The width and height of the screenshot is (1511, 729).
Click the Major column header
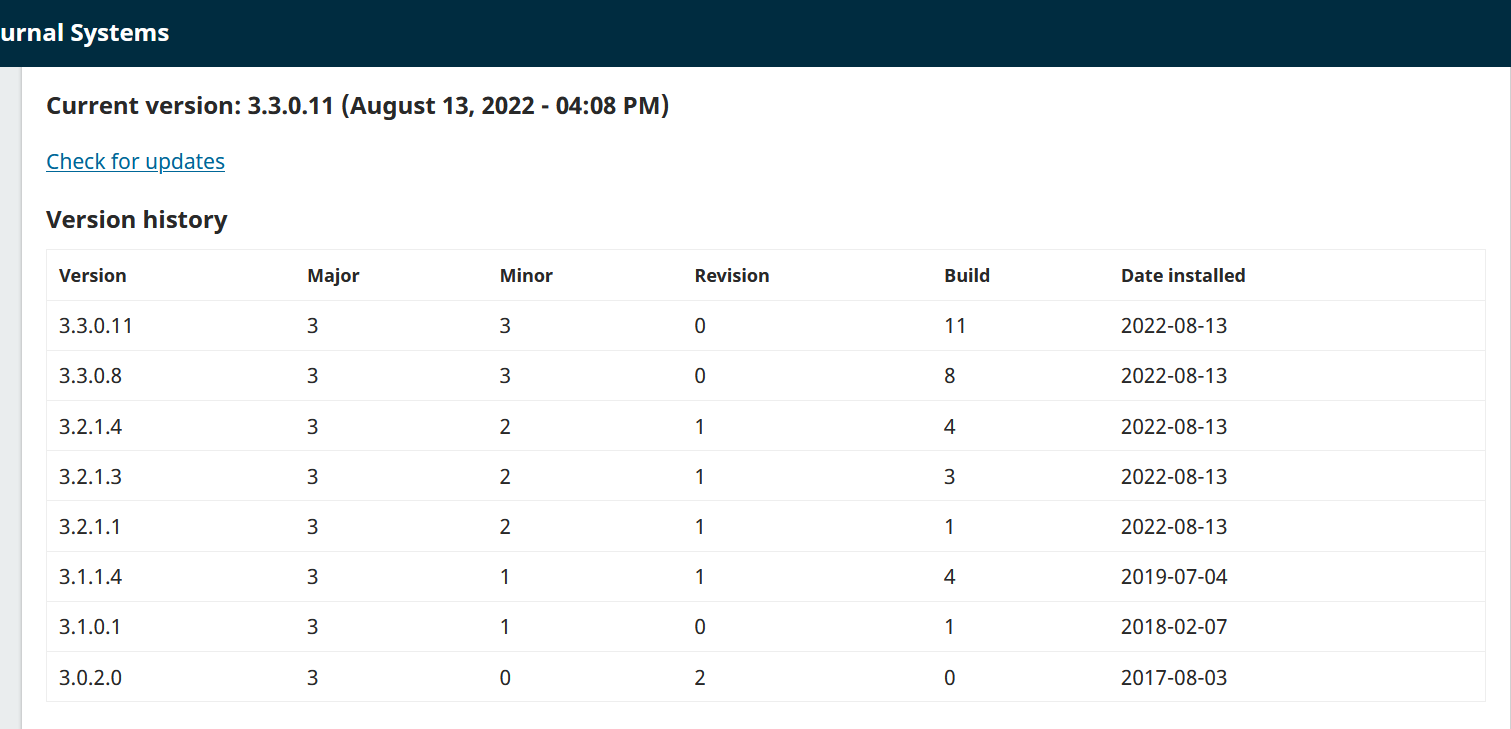tap(333, 275)
